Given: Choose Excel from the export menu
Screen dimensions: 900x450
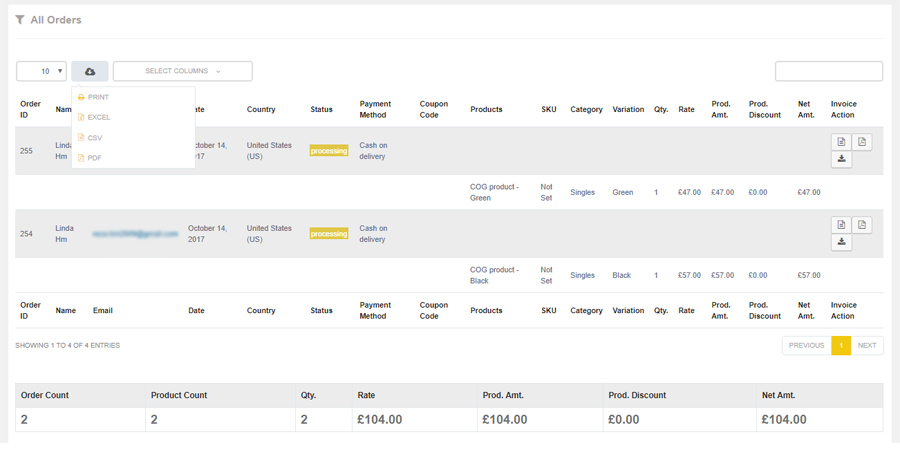Looking at the screenshot, I should [x=98, y=117].
